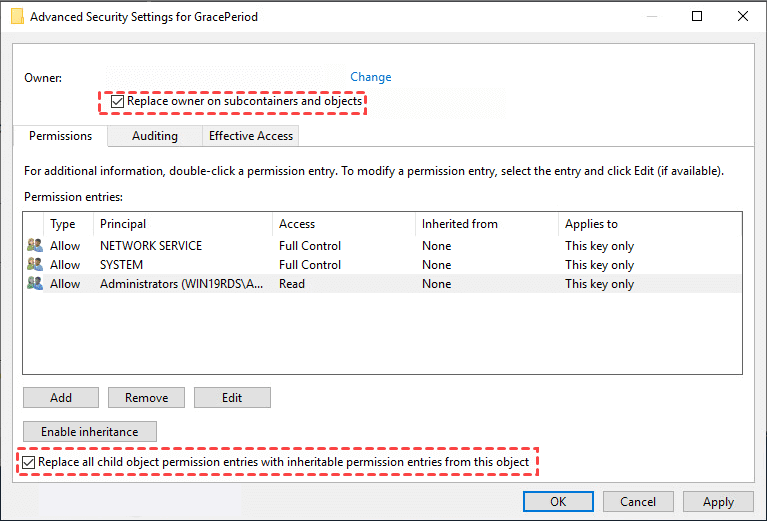Click the Change owner link
Screen dimensions: 767x521
[x=370, y=77]
